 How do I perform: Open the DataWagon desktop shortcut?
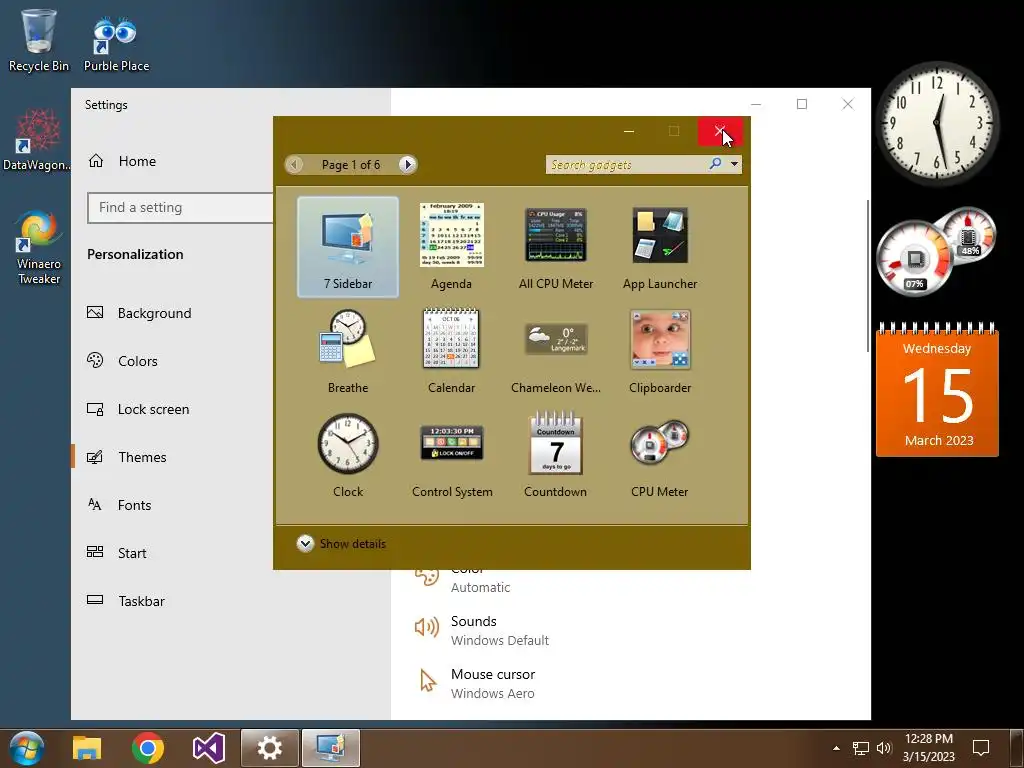[37, 139]
